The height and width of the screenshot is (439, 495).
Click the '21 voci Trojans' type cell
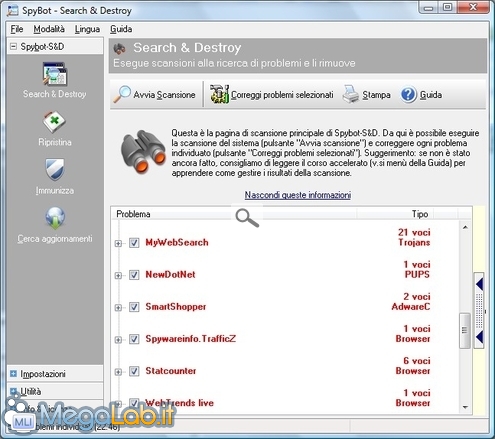414,237
